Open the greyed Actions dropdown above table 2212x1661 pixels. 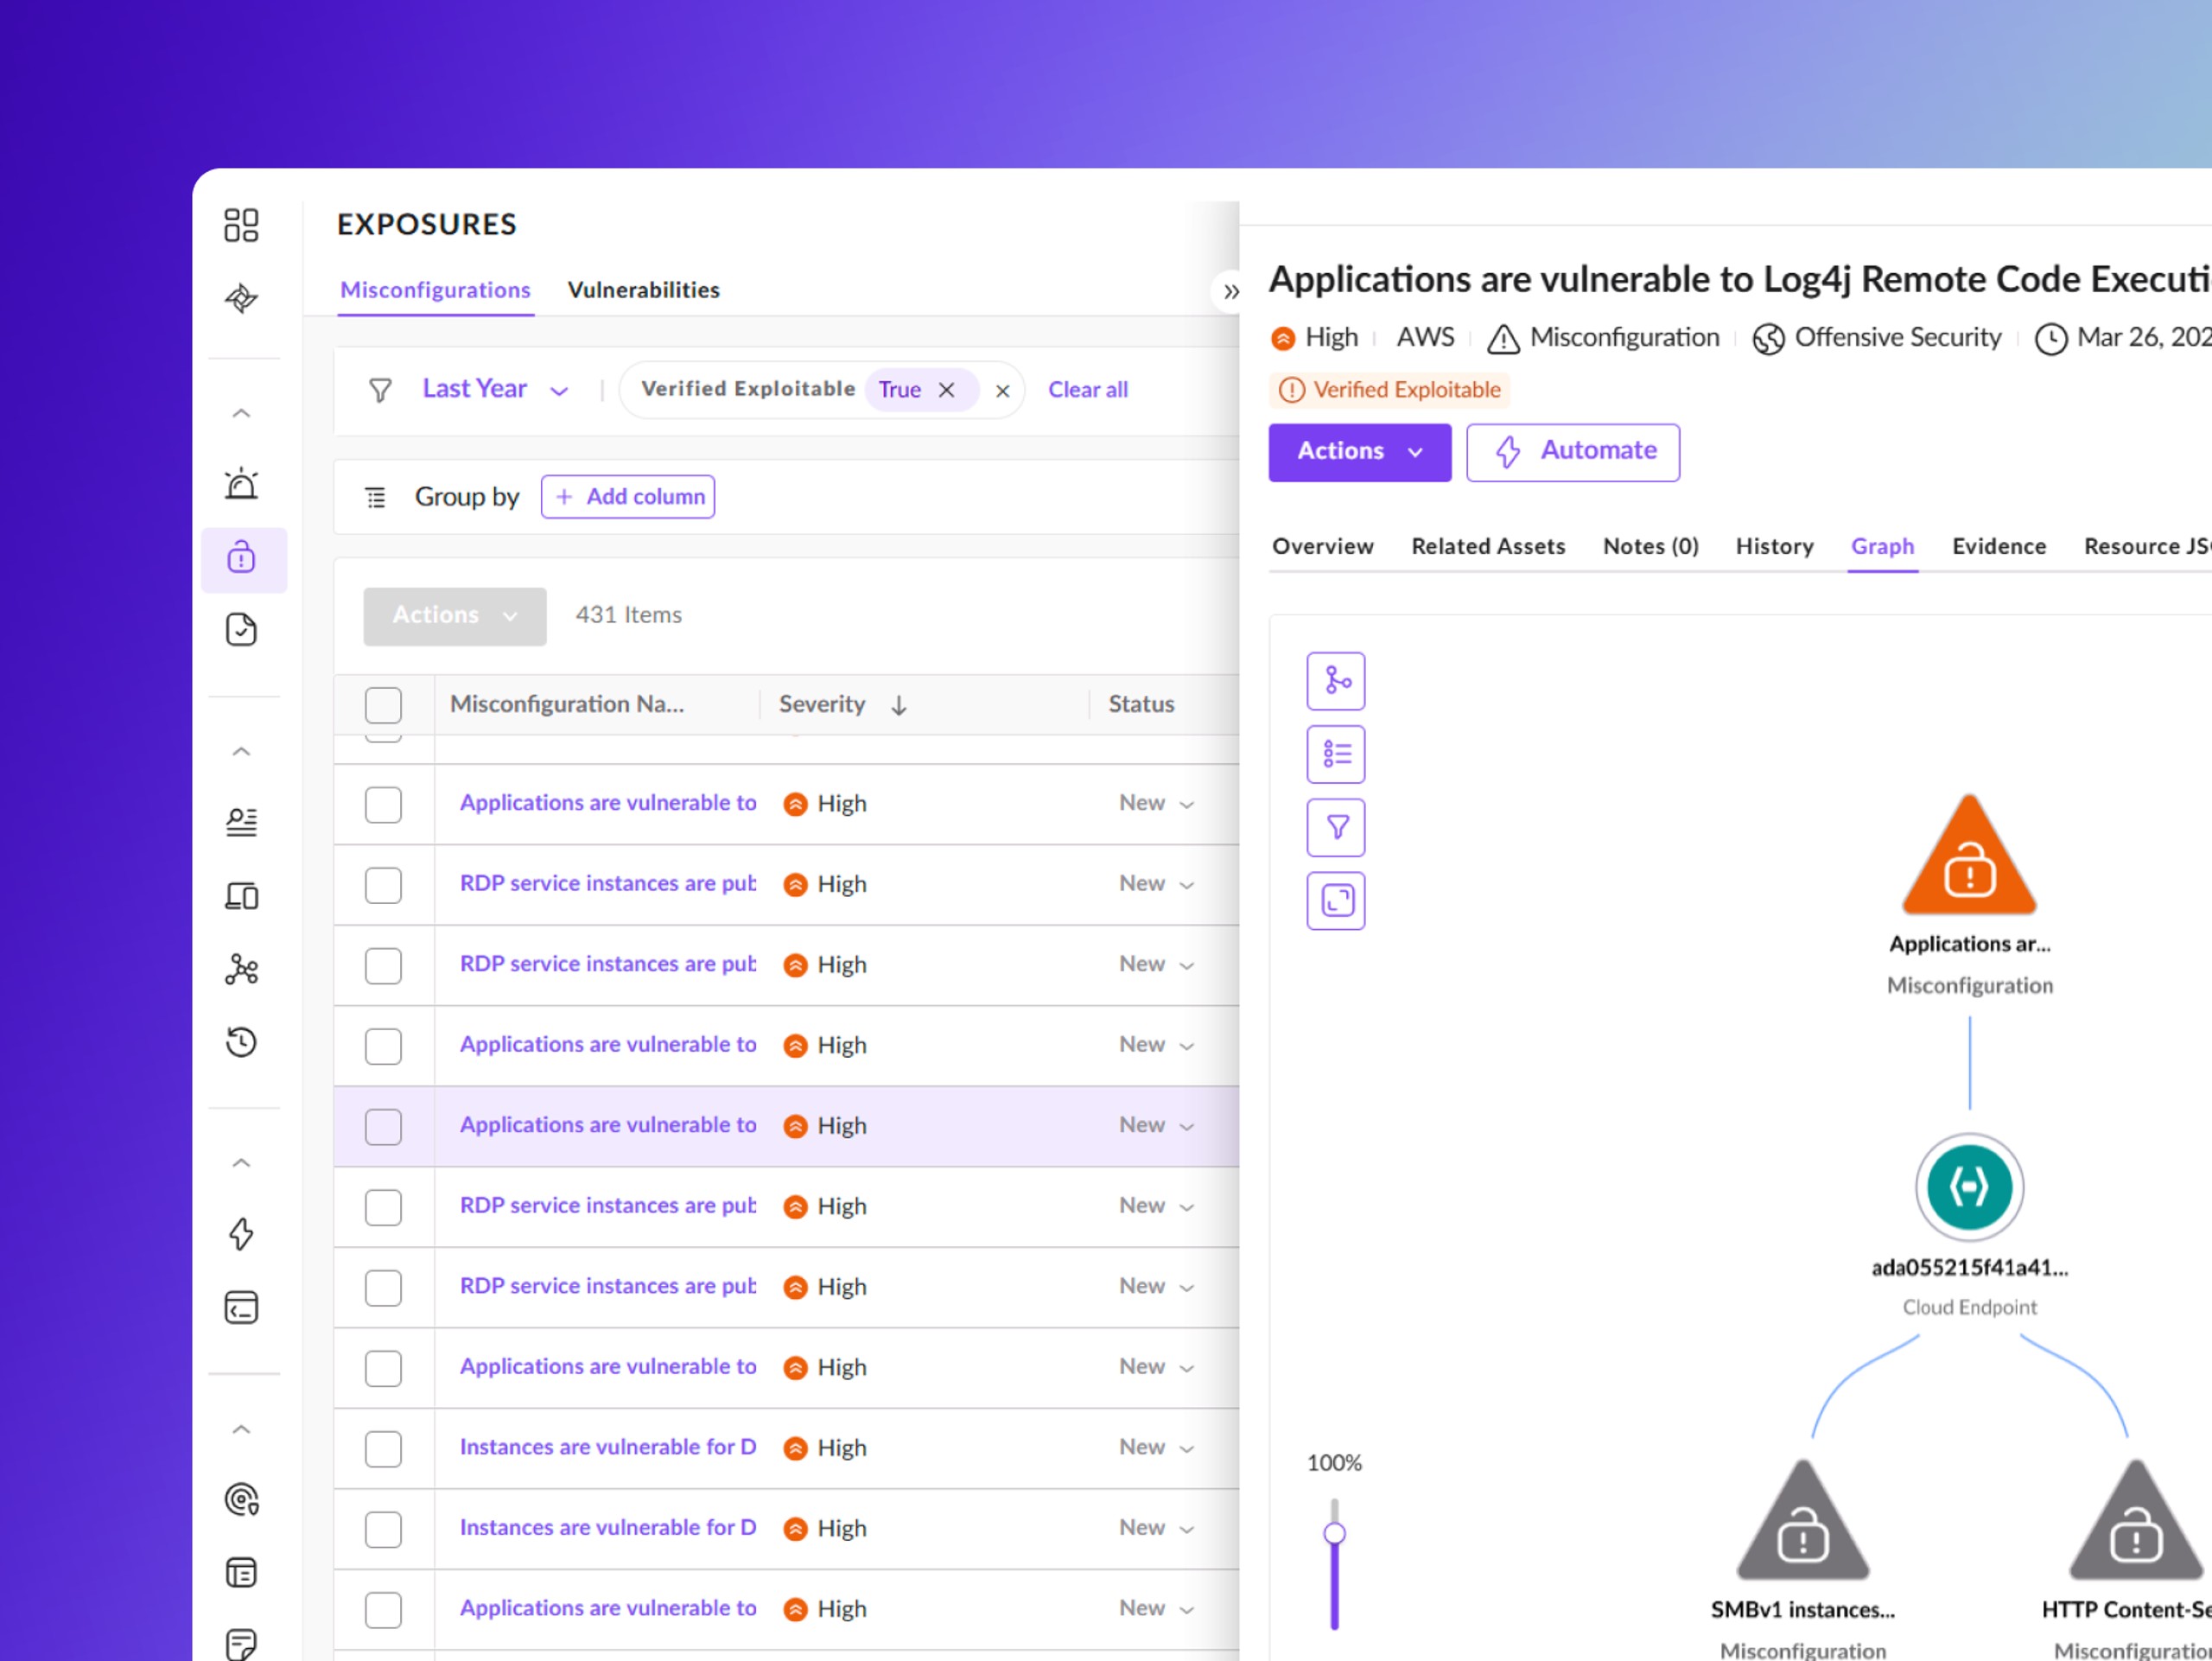[455, 616]
